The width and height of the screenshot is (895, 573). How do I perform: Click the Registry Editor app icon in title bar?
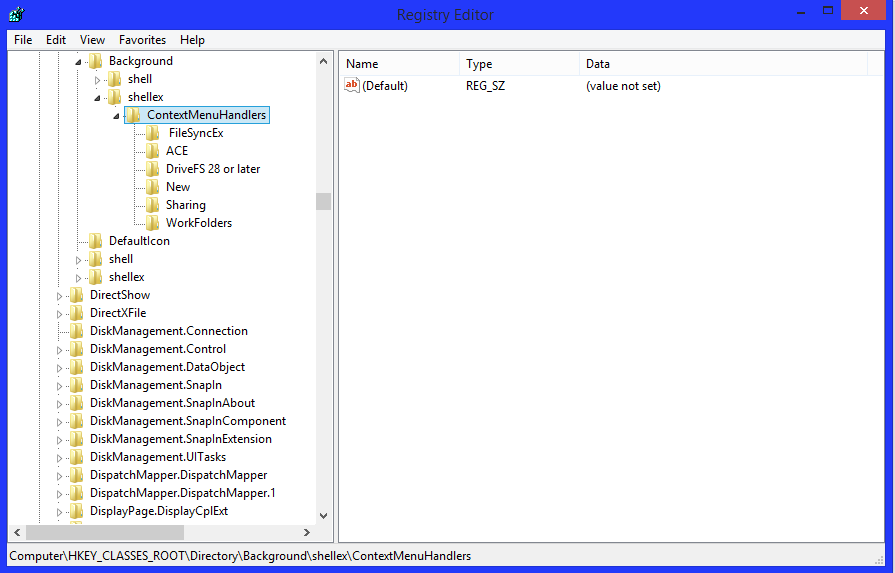(16, 14)
